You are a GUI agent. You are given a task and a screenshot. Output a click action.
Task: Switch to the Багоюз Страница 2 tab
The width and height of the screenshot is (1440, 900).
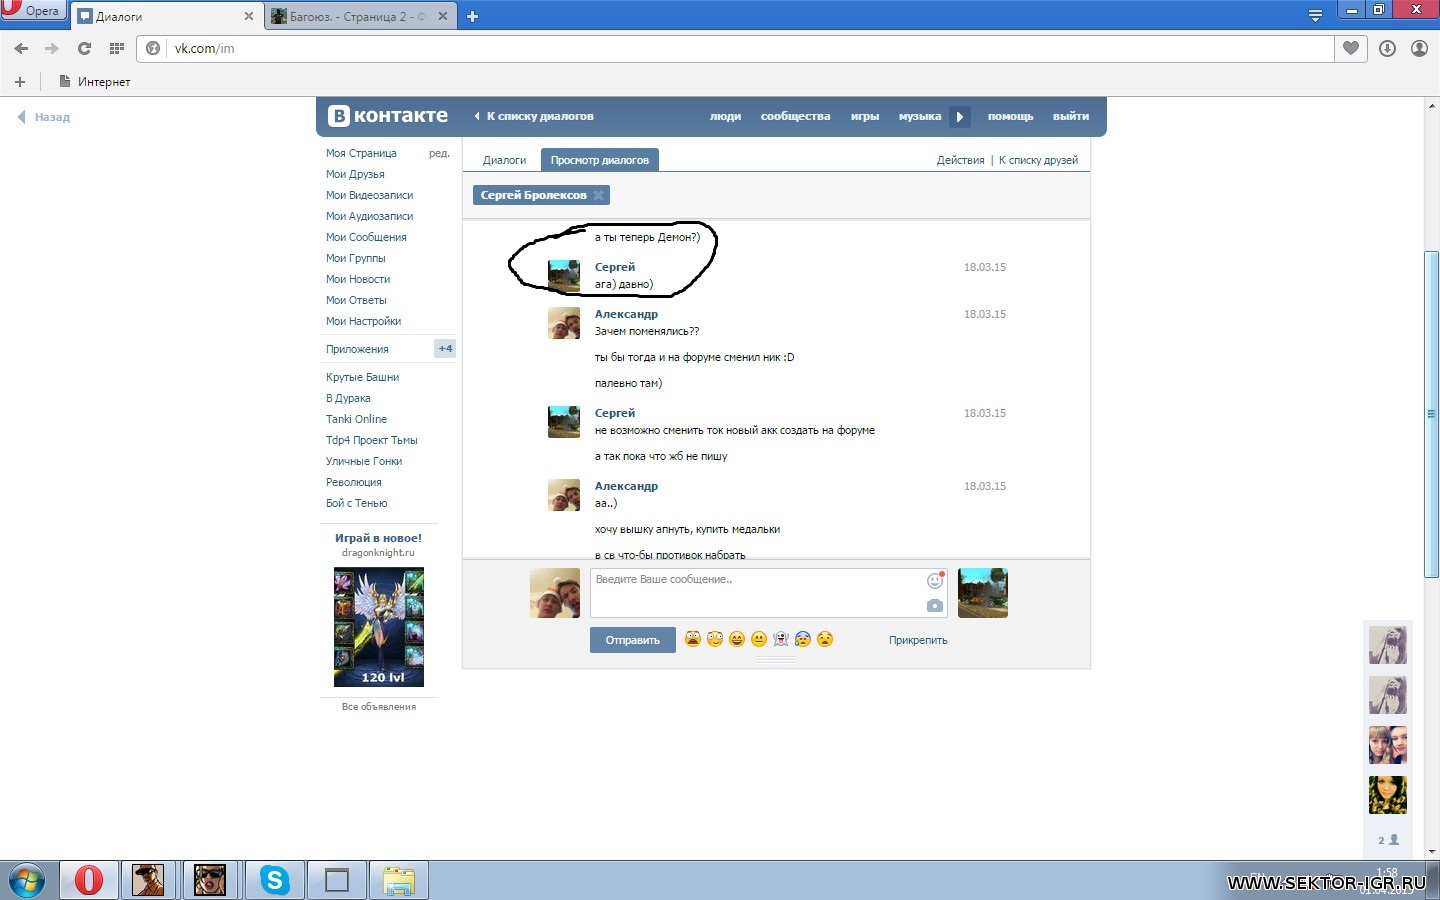pos(360,16)
